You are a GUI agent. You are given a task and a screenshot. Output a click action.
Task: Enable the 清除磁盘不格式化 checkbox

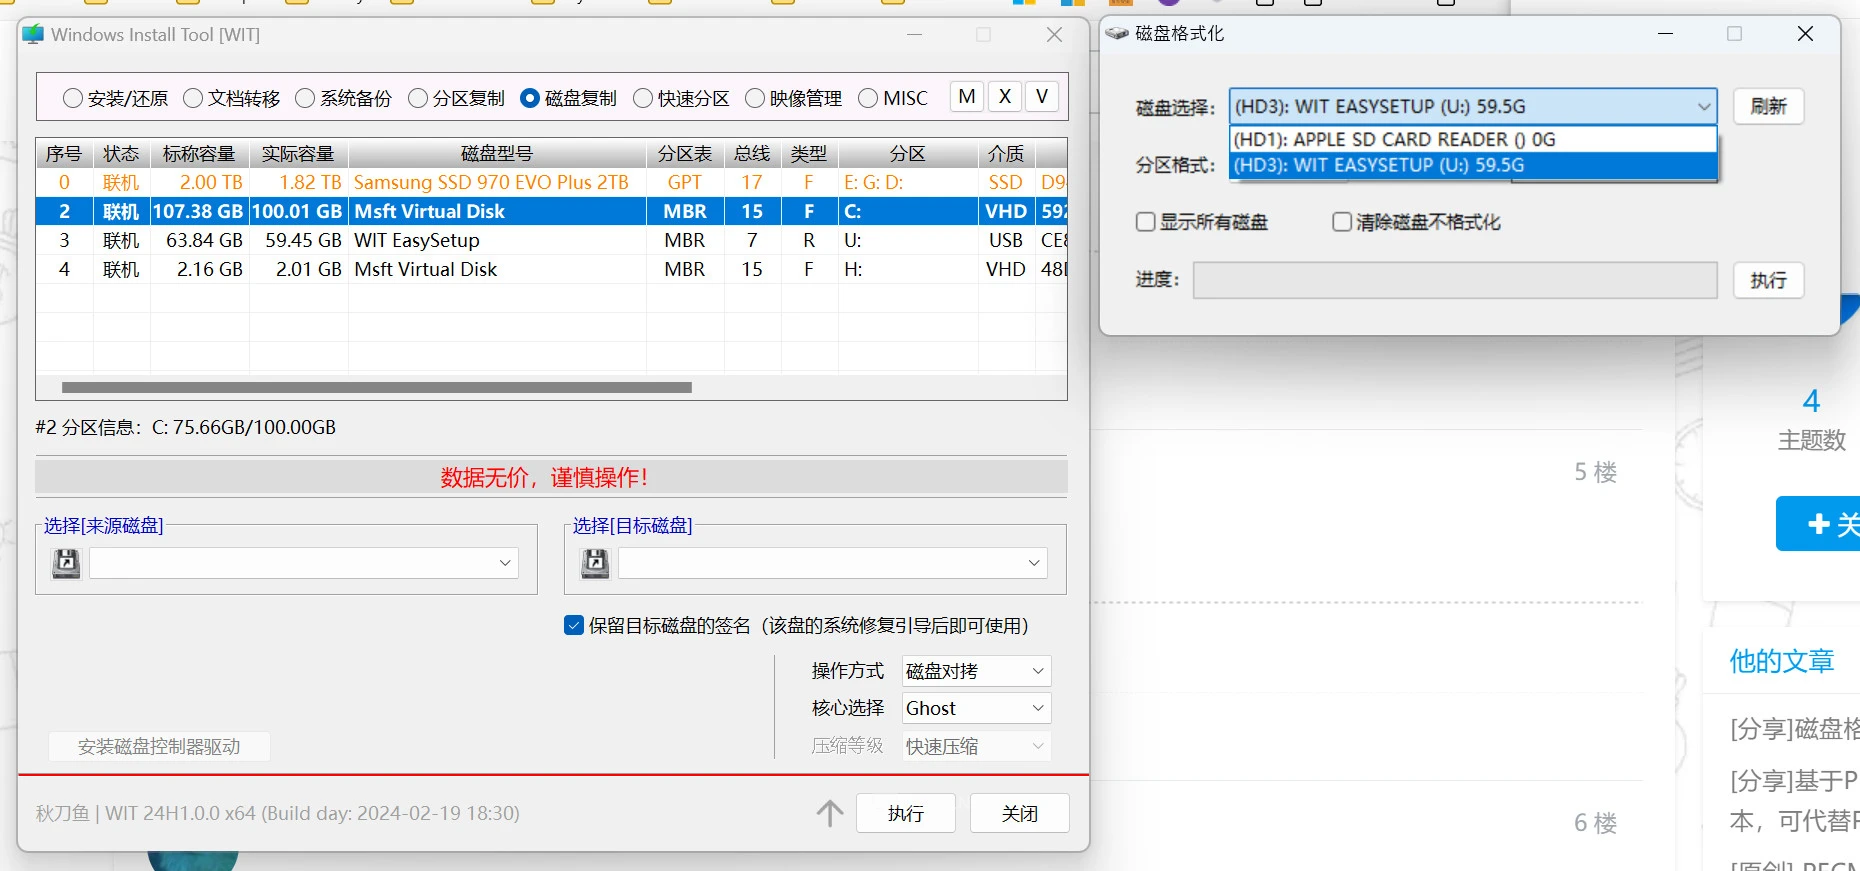point(1342,222)
